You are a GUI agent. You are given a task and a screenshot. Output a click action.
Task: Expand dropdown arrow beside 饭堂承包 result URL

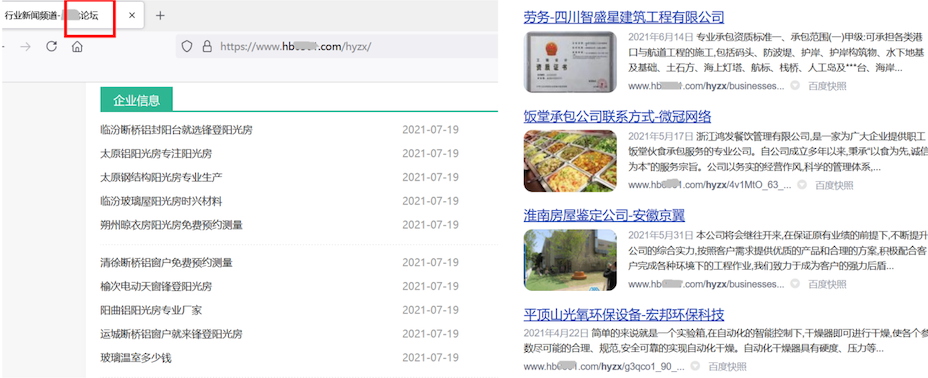tap(802, 185)
